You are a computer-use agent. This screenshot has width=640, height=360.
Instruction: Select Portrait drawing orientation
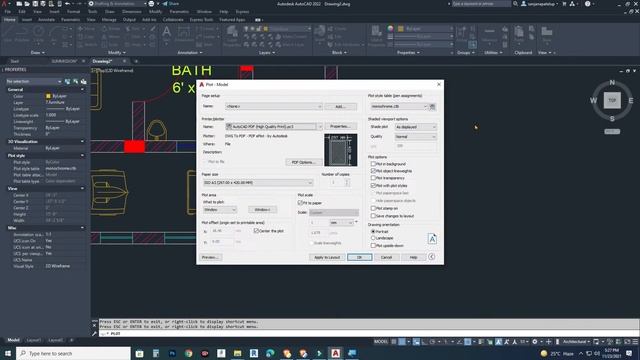373,231
